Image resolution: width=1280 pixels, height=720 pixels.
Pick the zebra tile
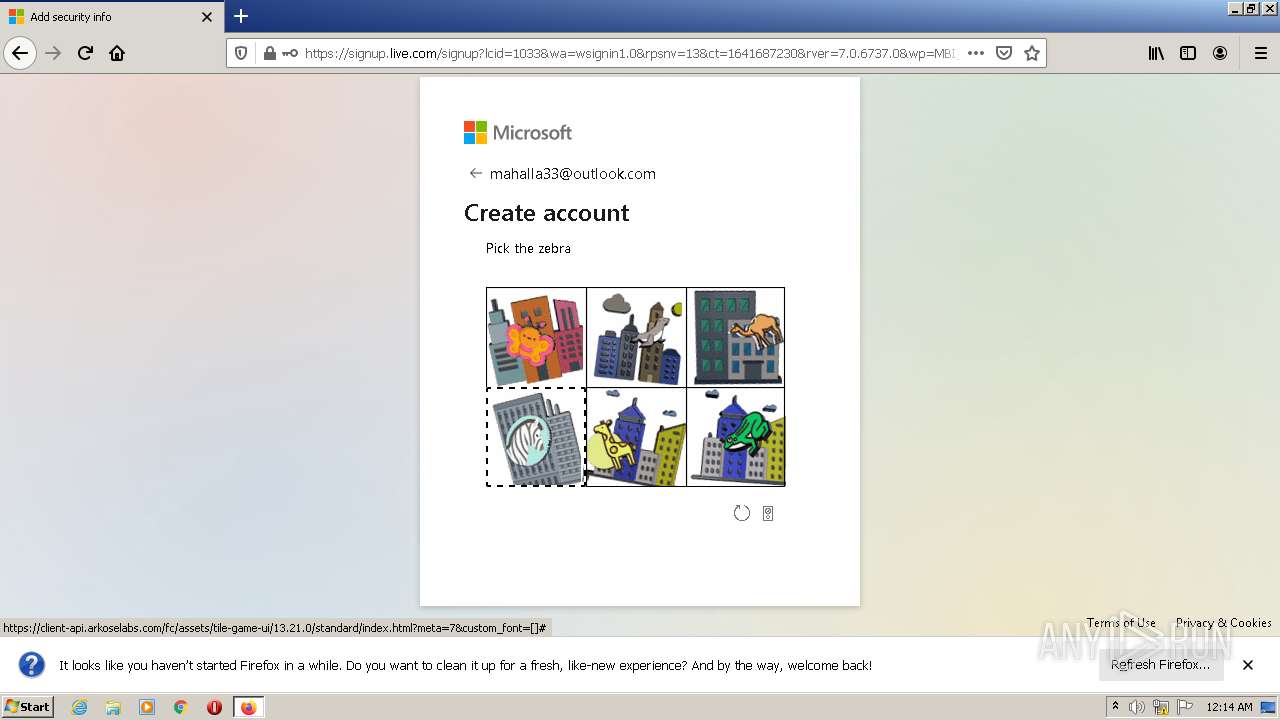536,437
